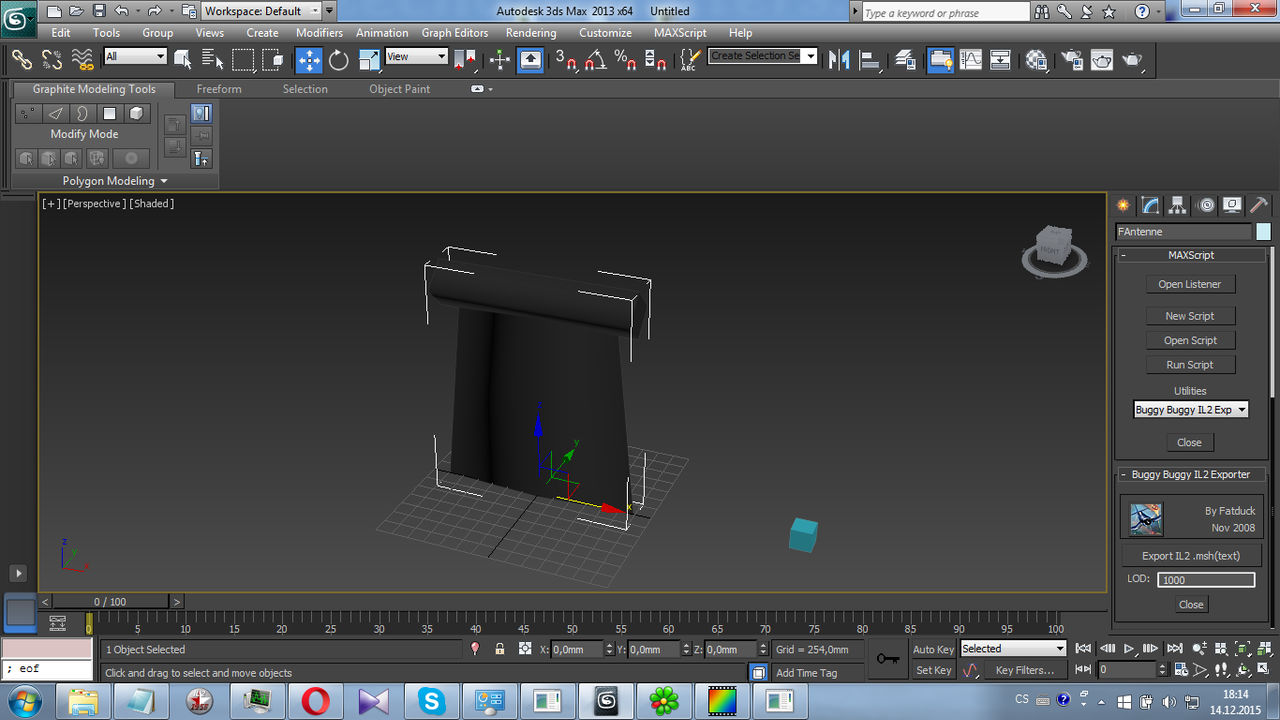The width and height of the screenshot is (1280, 720).
Task: Open the Modifiers menu
Action: [x=320, y=33]
